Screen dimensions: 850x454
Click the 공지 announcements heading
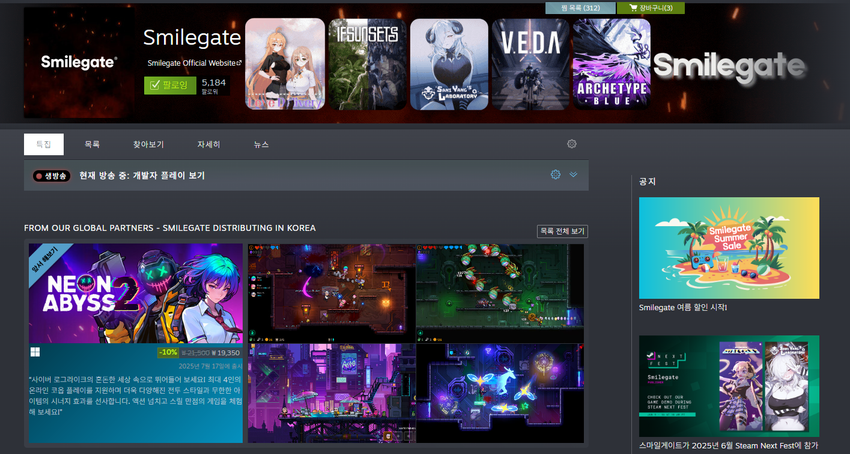click(x=647, y=181)
